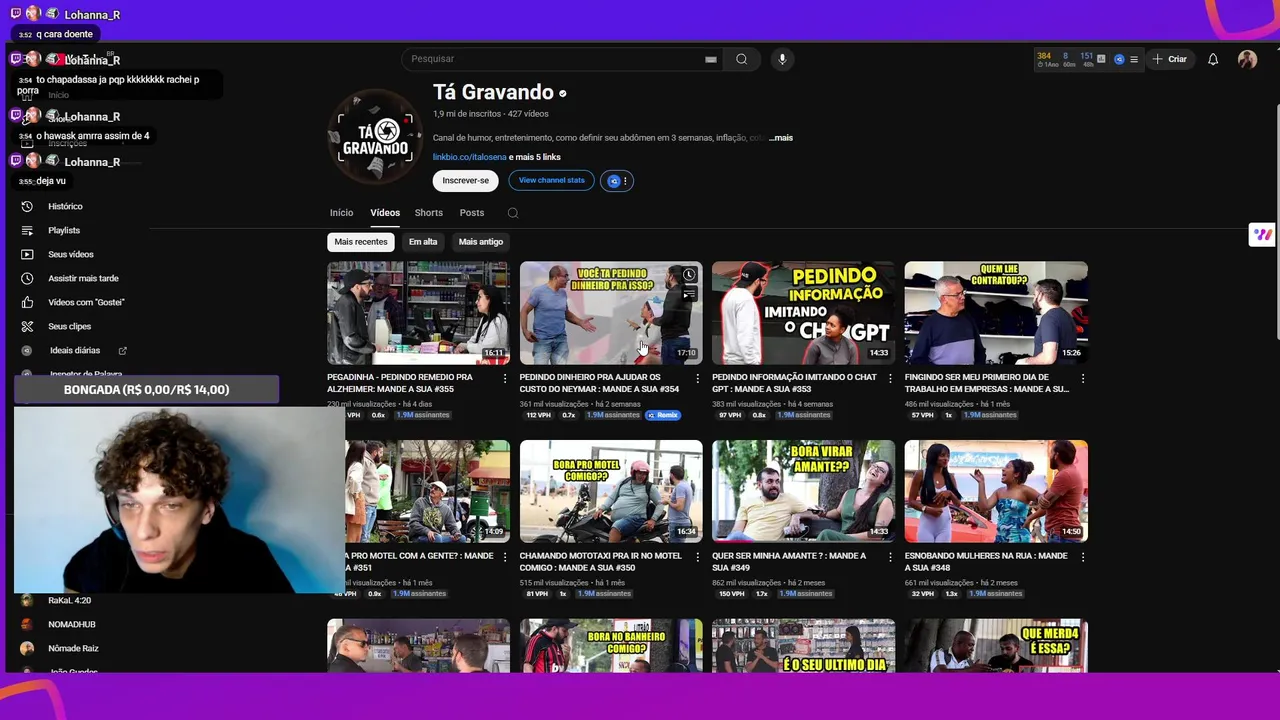1280x720 pixels.
Task: Click the pink extension icon at right edge
Action: 1263,234
